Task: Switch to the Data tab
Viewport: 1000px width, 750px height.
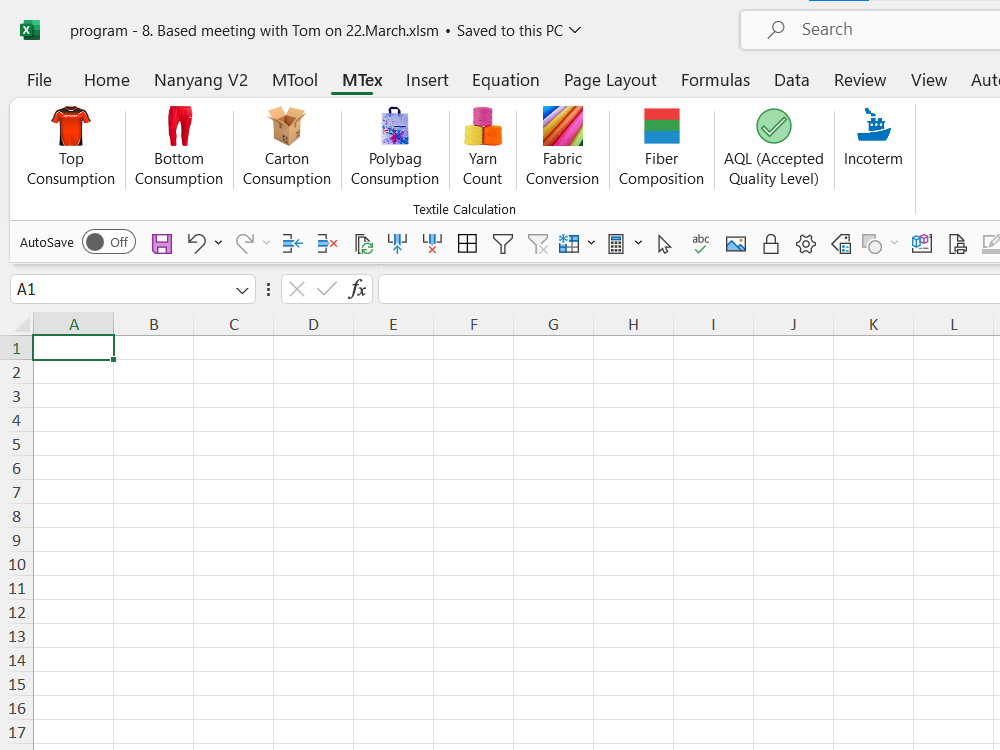Action: click(791, 80)
